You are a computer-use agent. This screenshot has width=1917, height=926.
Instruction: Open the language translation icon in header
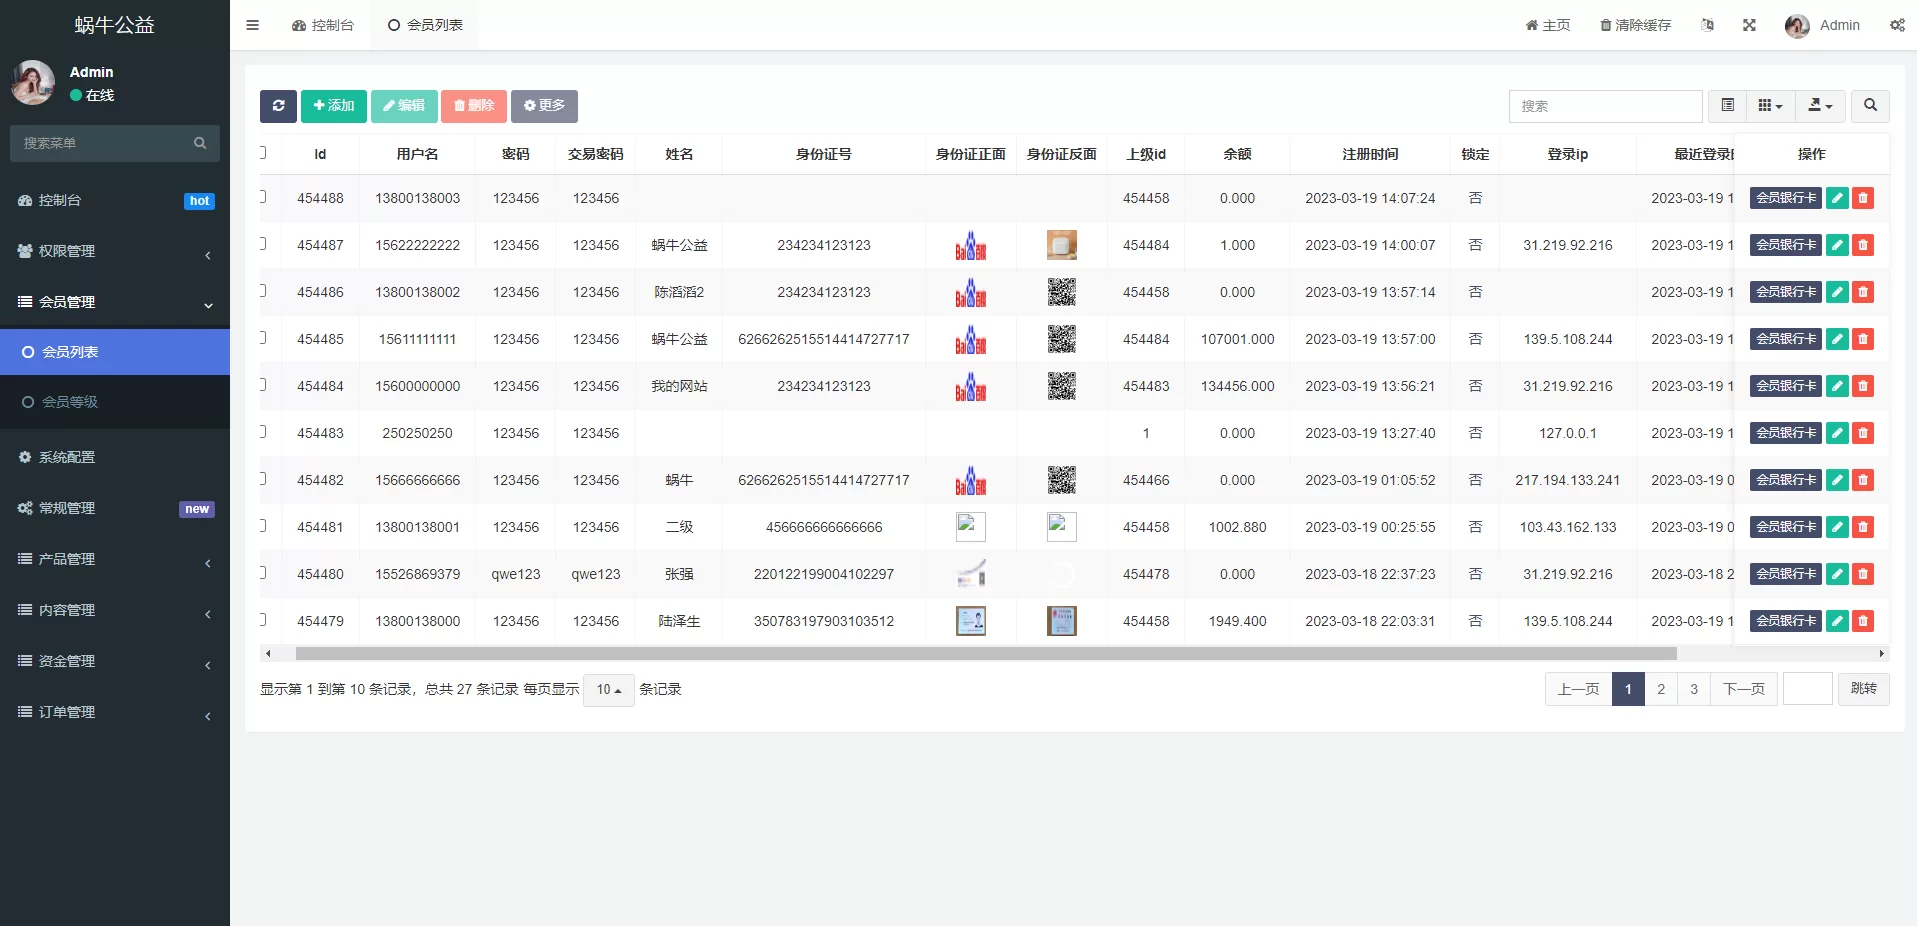[1707, 25]
